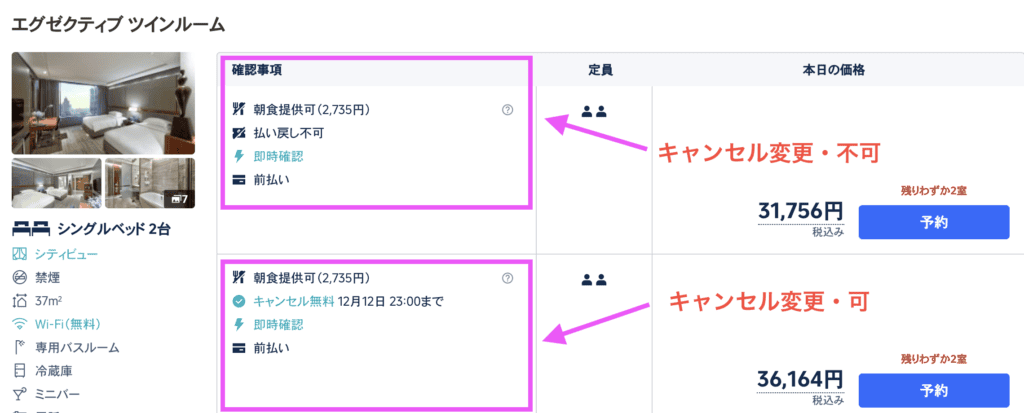Click the Wi-Fi icon in amenities
1024x413 pixels.
[19, 324]
